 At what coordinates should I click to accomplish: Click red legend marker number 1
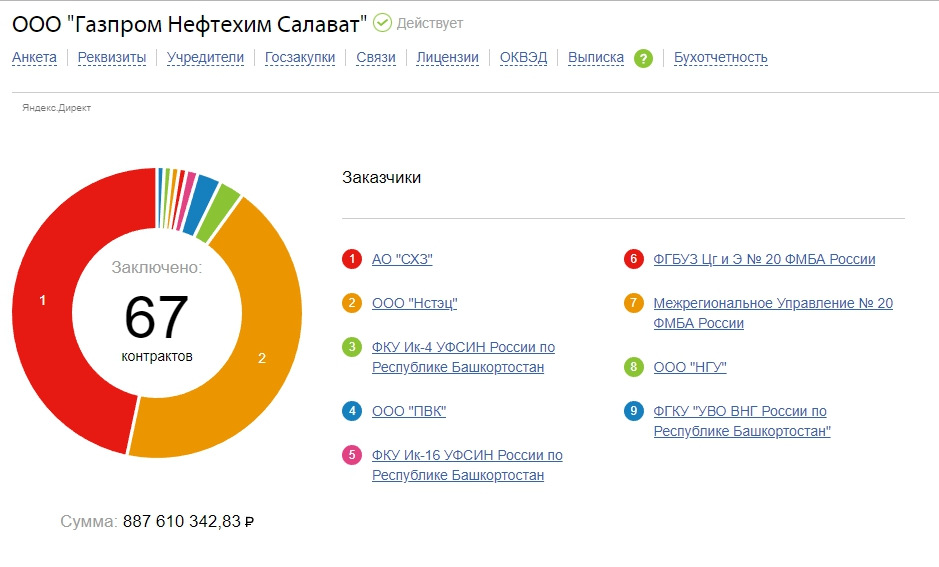(352, 259)
